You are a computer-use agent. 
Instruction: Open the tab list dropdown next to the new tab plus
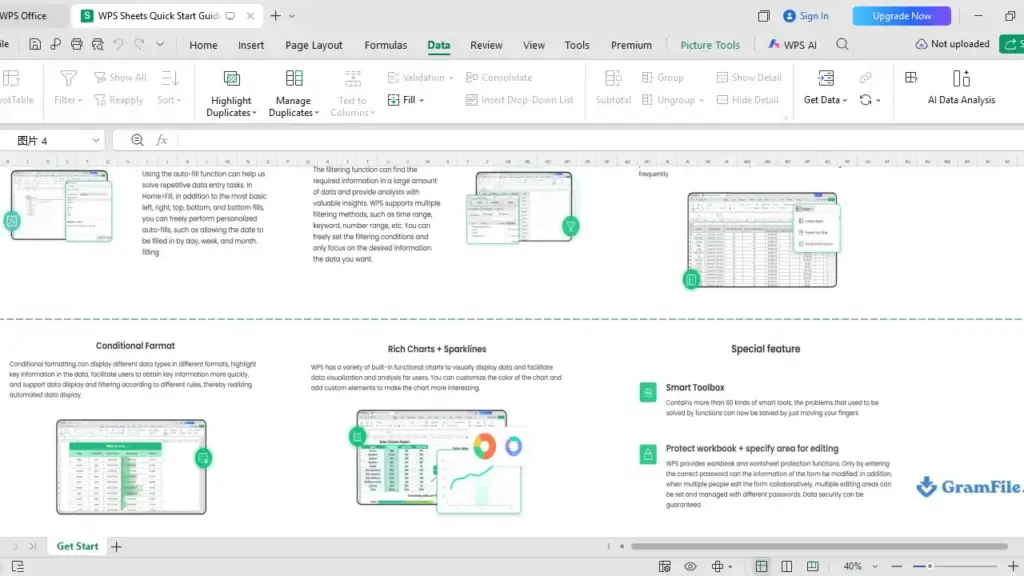[x=292, y=16]
